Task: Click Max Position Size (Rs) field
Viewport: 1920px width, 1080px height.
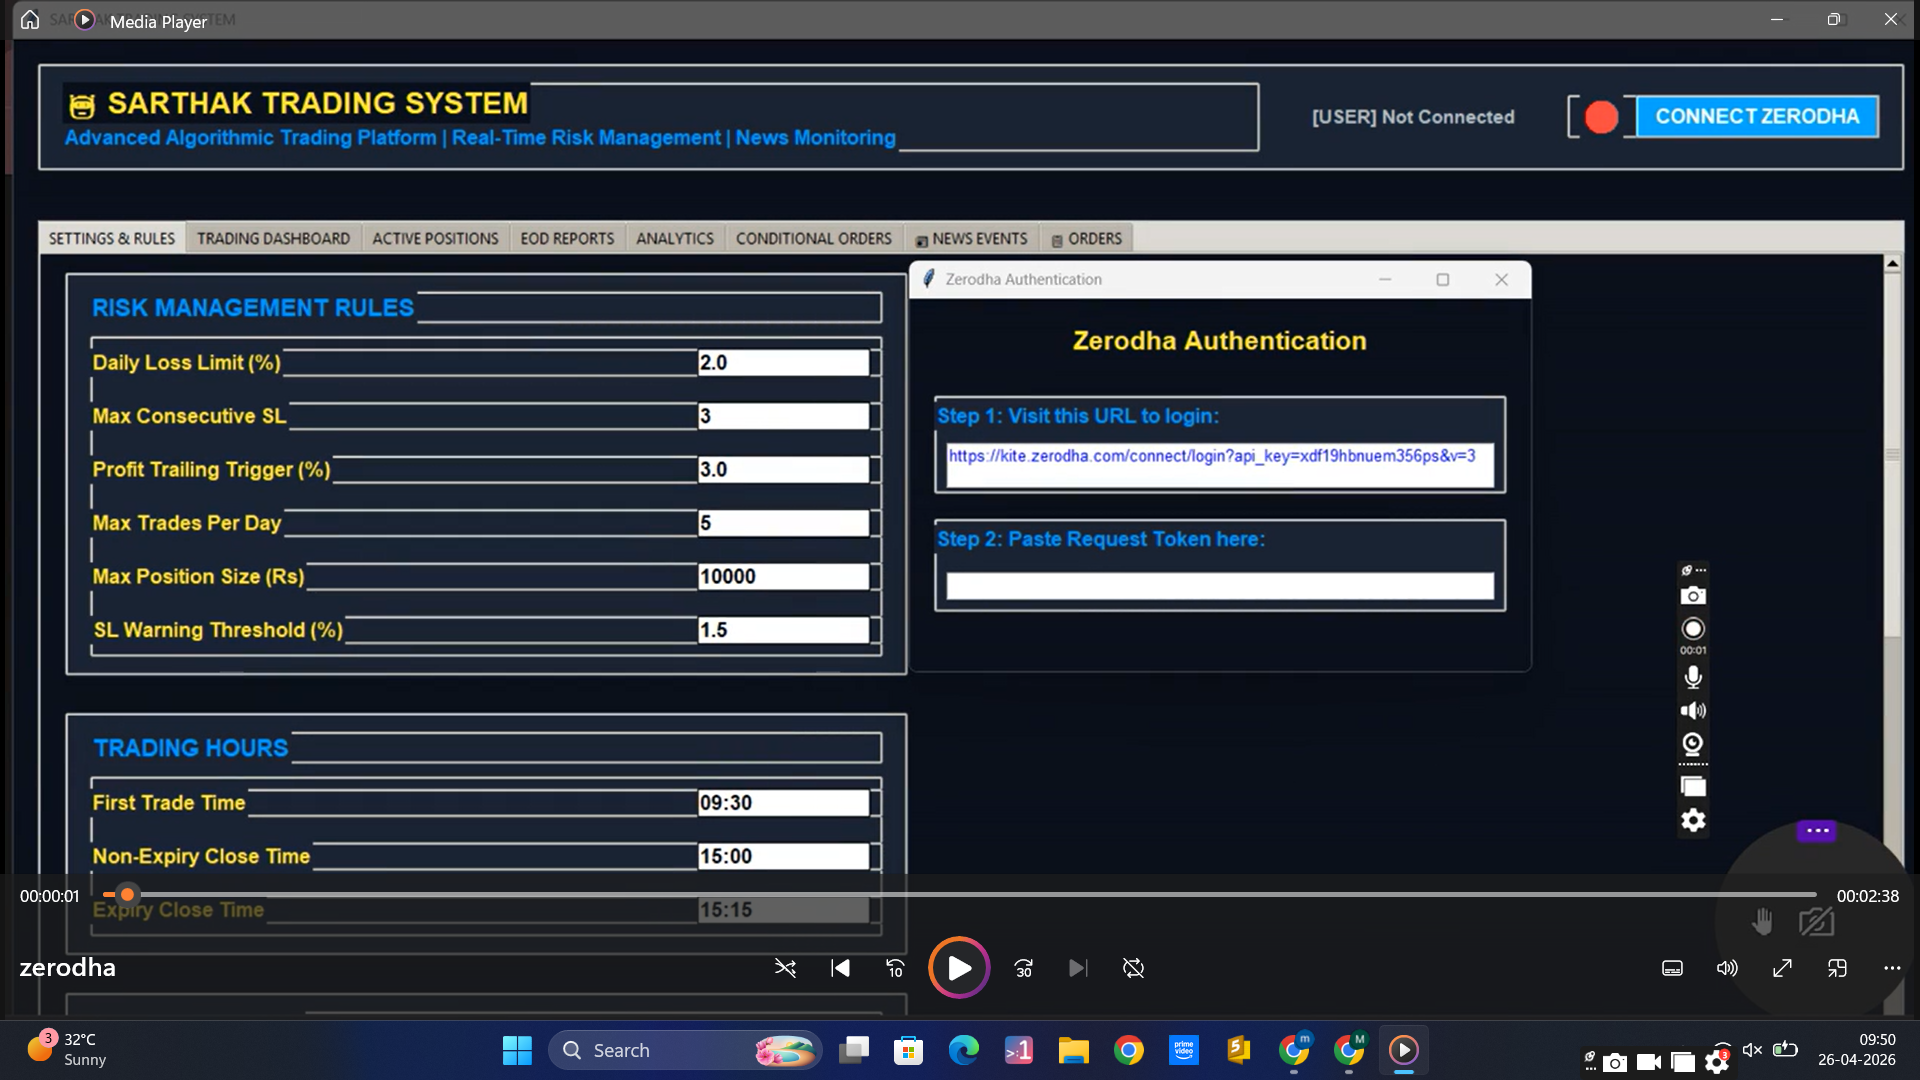Action: point(783,577)
